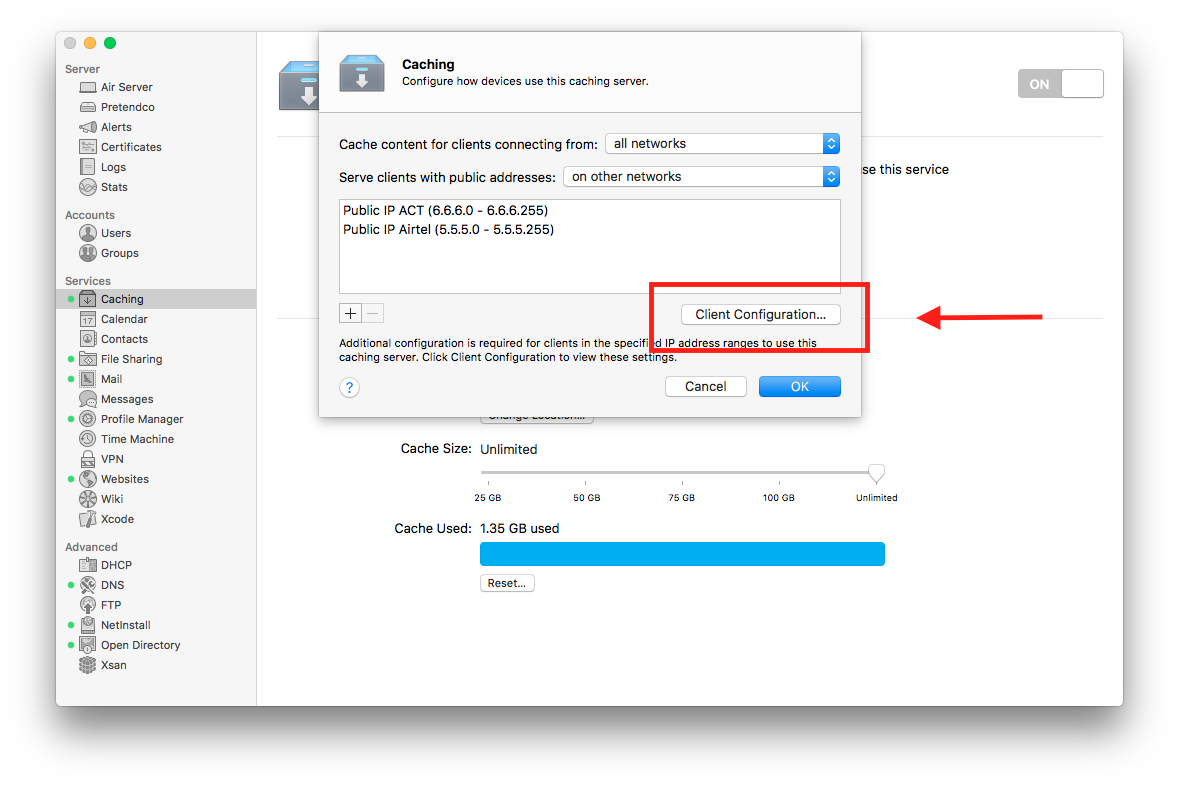Click the Client Configuration button
The width and height of the screenshot is (1179, 786).
760,314
